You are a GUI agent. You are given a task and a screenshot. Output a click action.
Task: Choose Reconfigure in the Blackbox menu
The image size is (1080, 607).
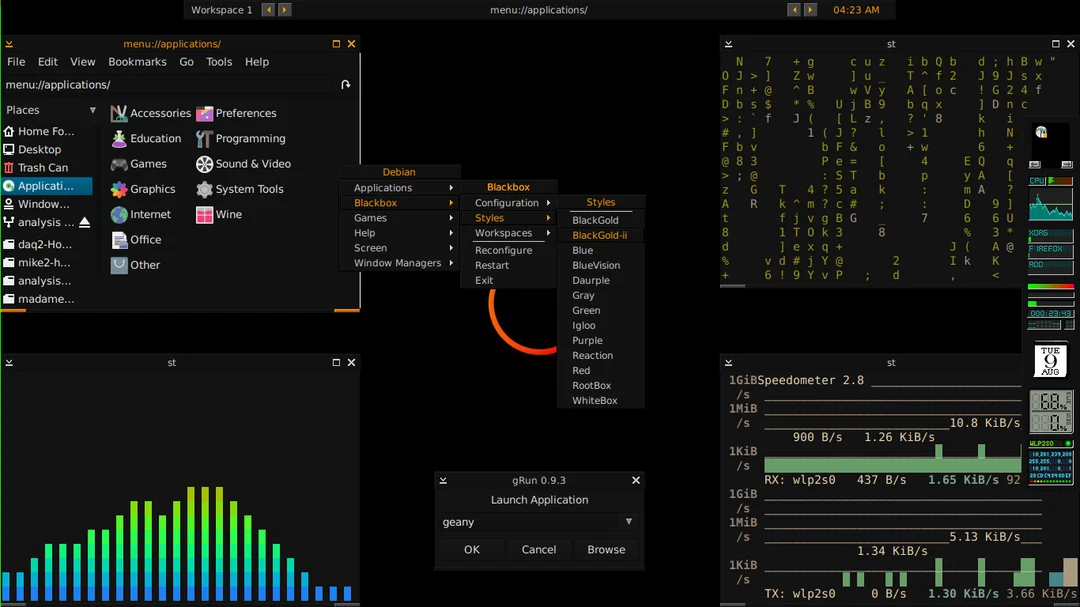tap(503, 251)
